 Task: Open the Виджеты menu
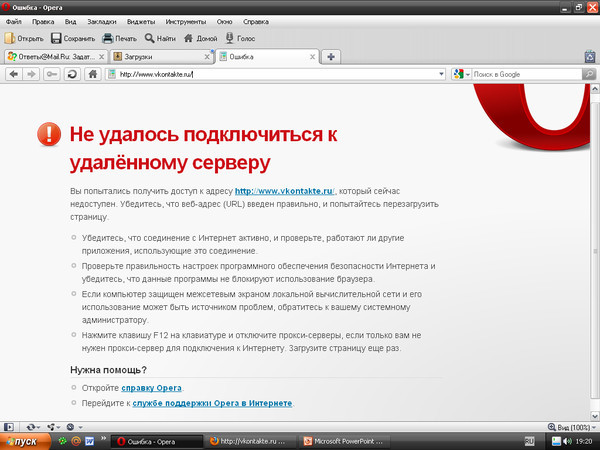pyautogui.click(x=141, y=22)
